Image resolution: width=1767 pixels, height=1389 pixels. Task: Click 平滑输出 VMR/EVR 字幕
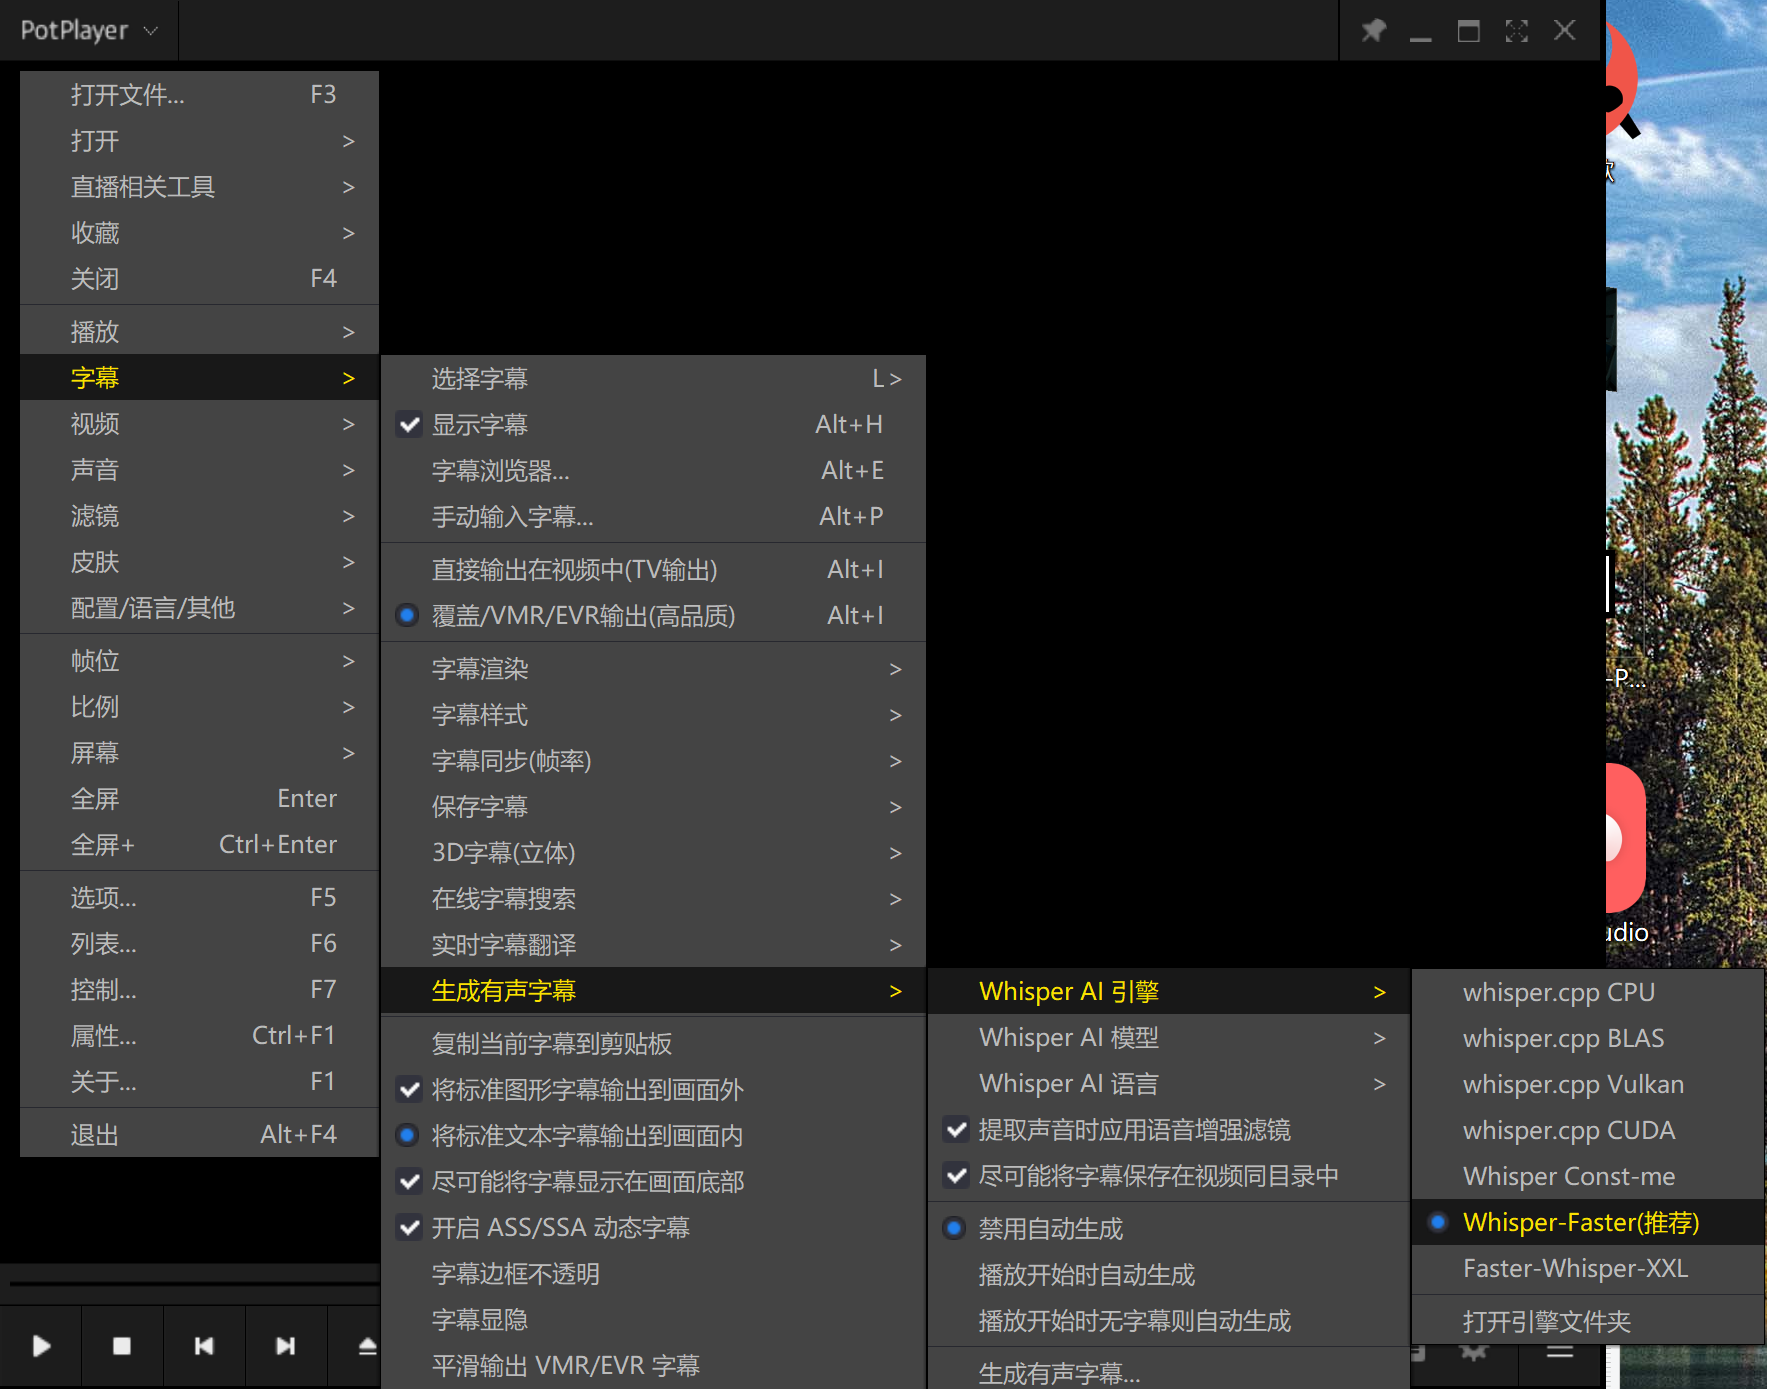(x=653, y=1366)
